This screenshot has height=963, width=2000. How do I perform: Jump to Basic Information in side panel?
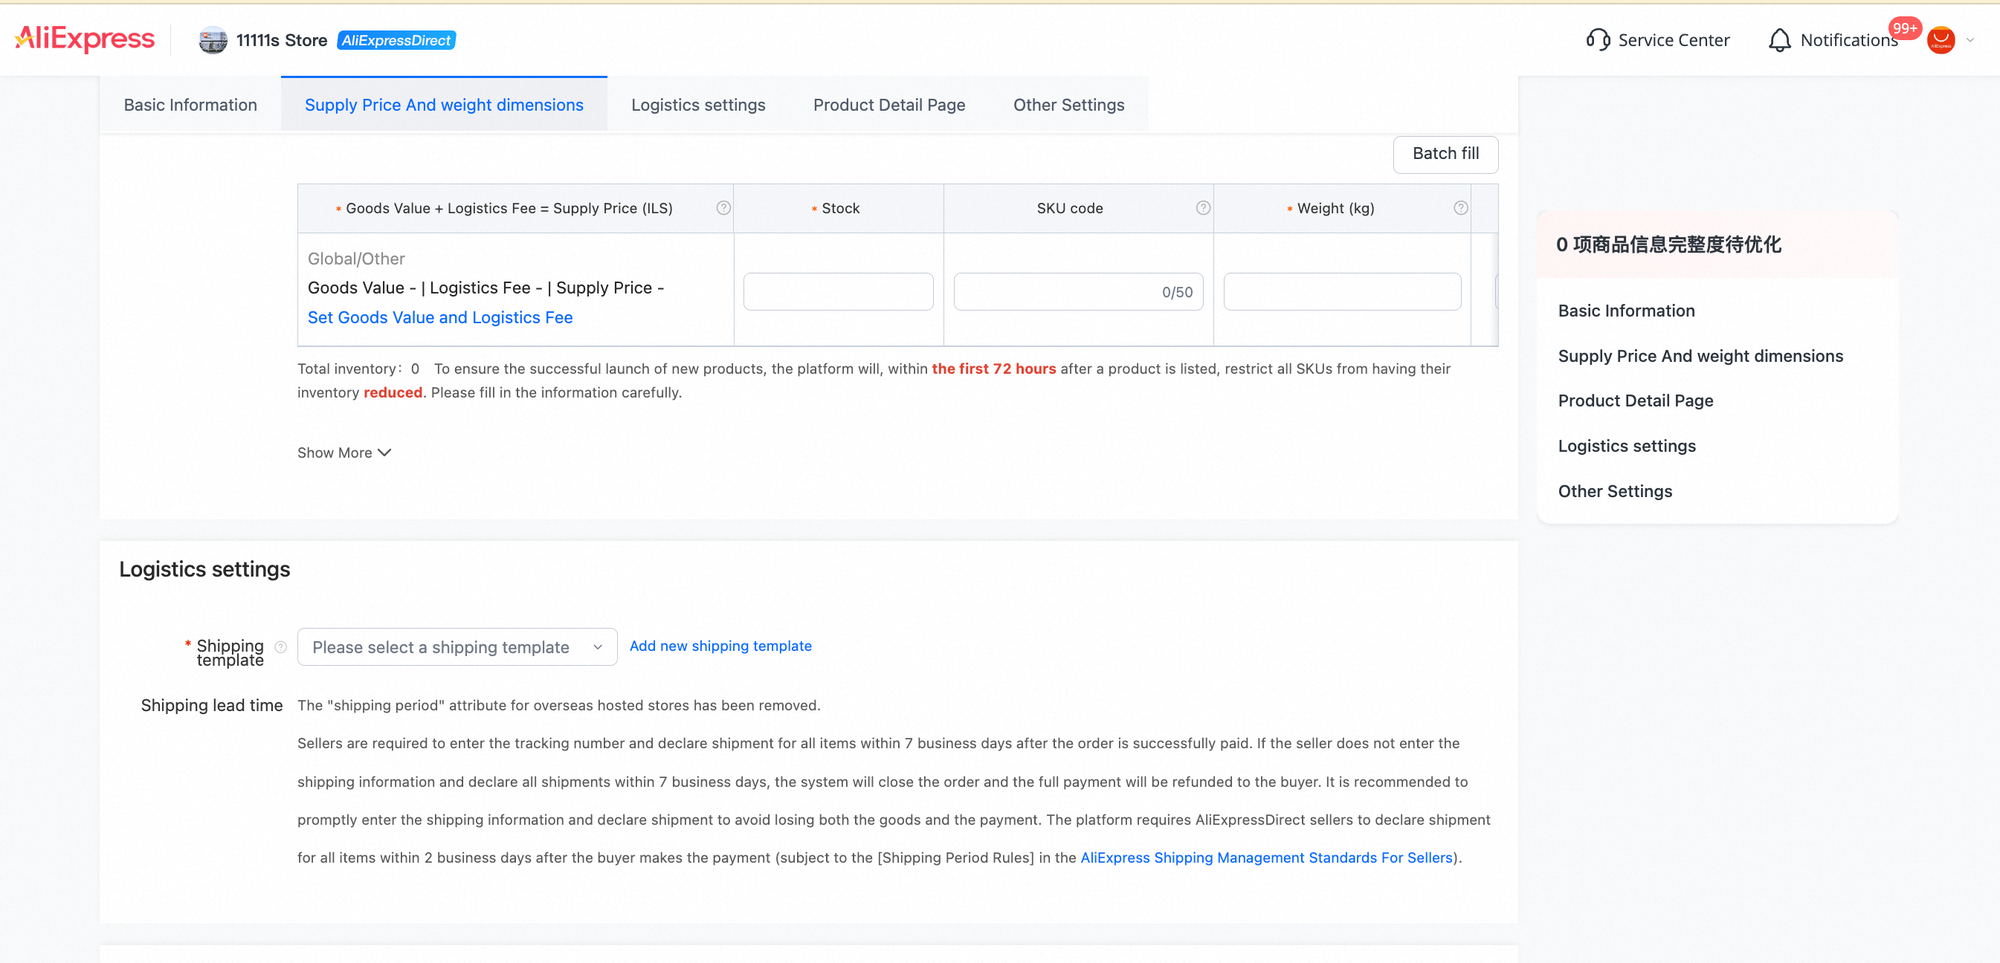point(1626,311)
